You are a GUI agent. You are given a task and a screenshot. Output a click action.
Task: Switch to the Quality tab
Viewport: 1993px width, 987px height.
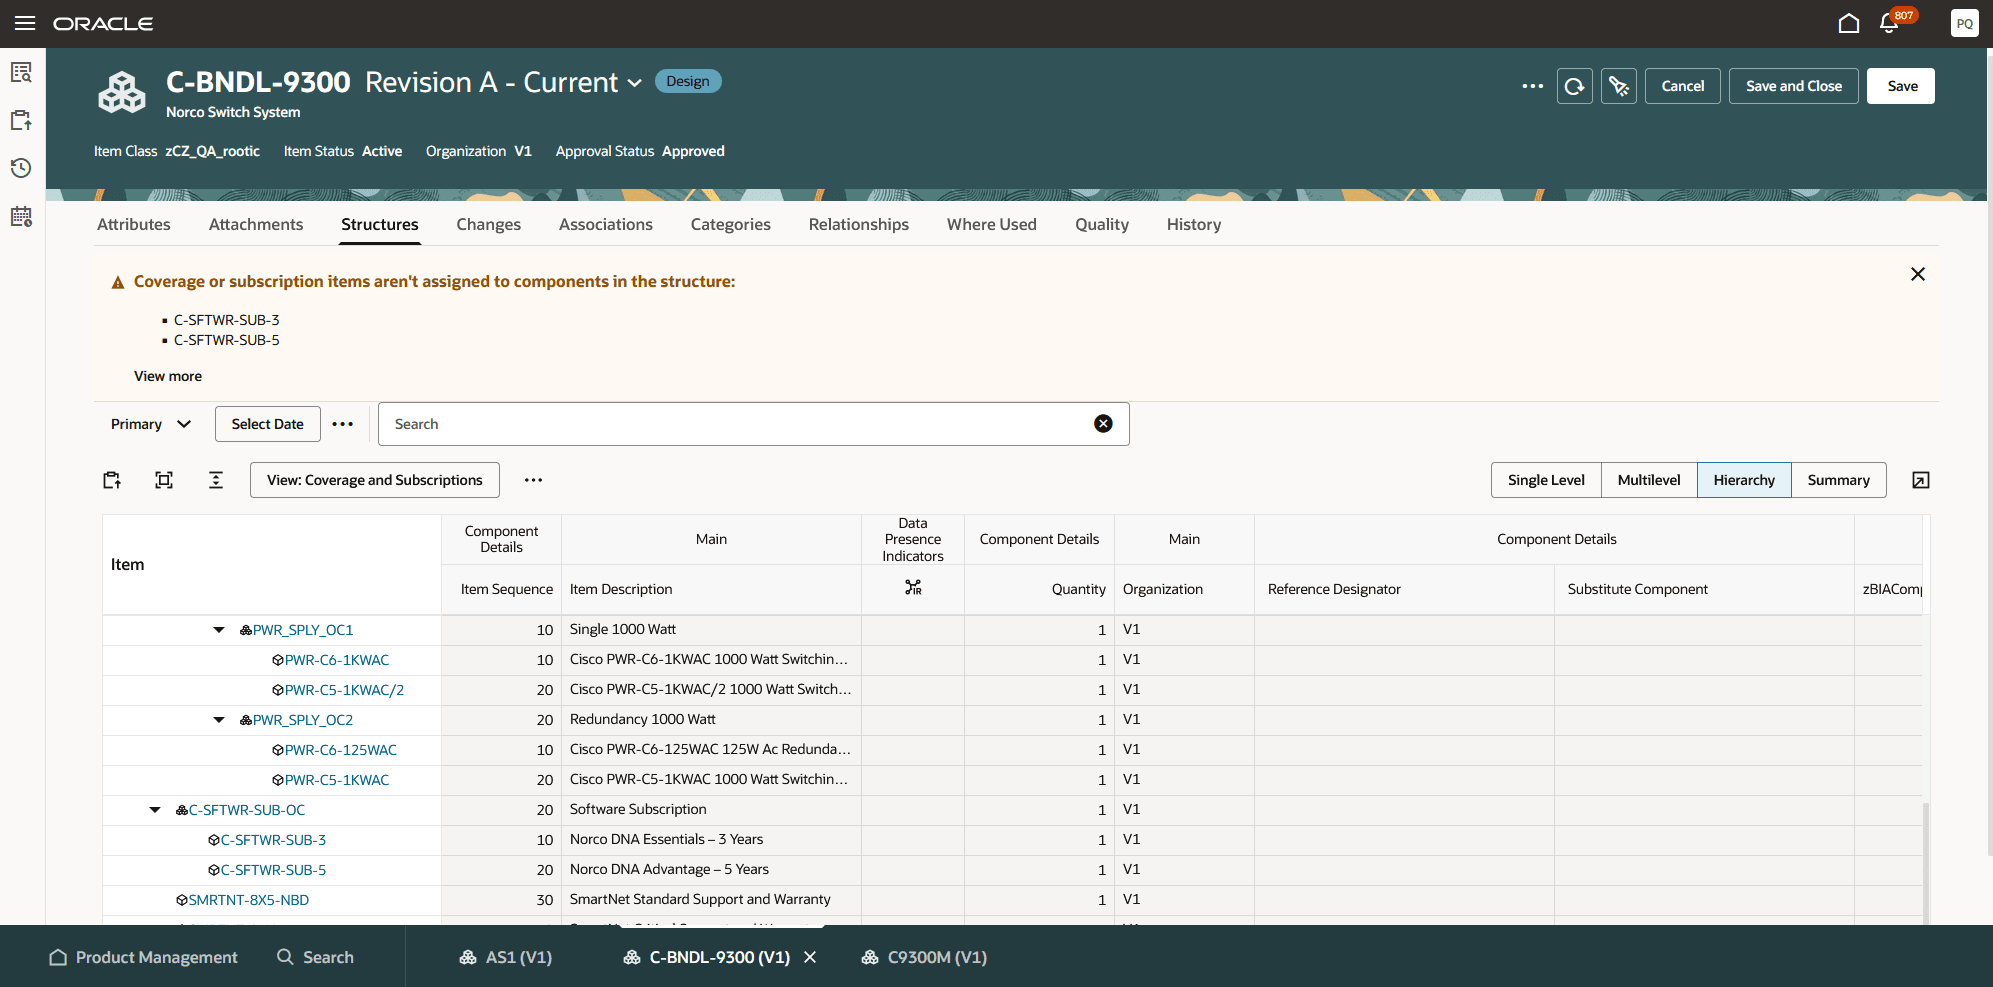[x=1102, y=224]
